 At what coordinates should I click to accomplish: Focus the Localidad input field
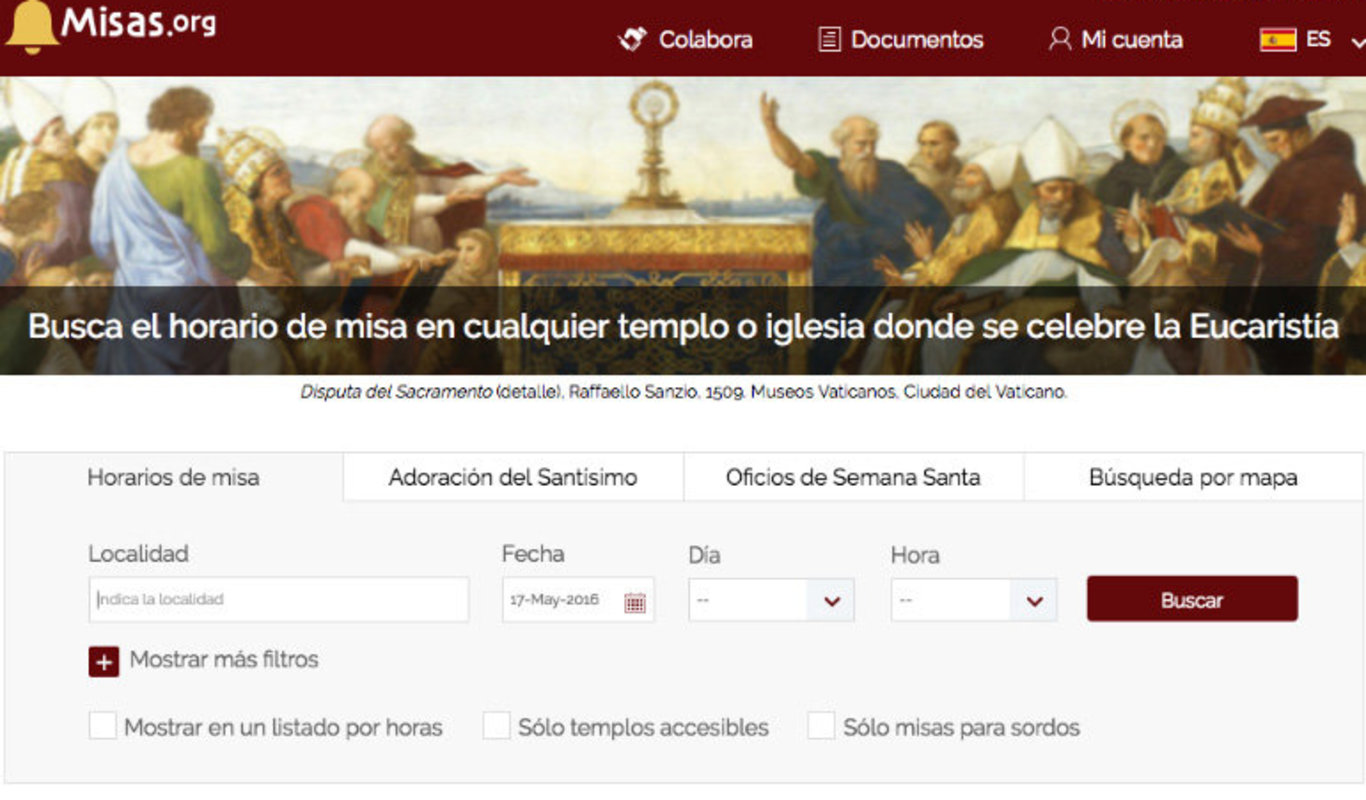(x=278, y=600)
